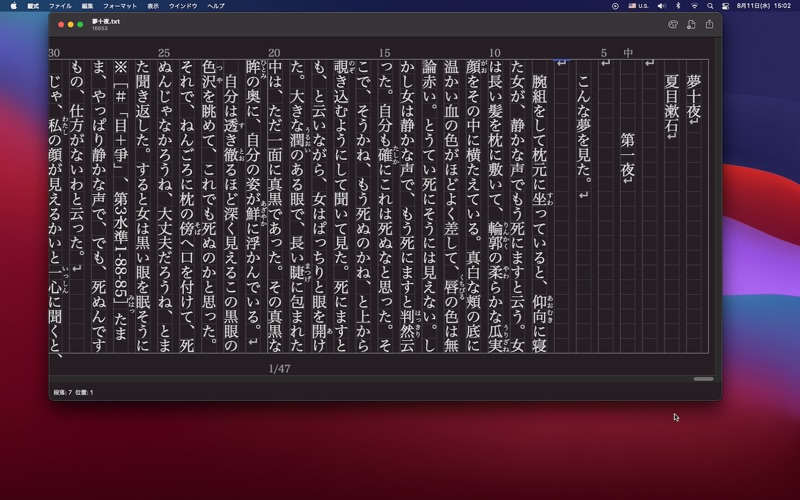Click the line starting かし女は静かな声で
Viewport: 800px width, 500px height.
[407, 206]
